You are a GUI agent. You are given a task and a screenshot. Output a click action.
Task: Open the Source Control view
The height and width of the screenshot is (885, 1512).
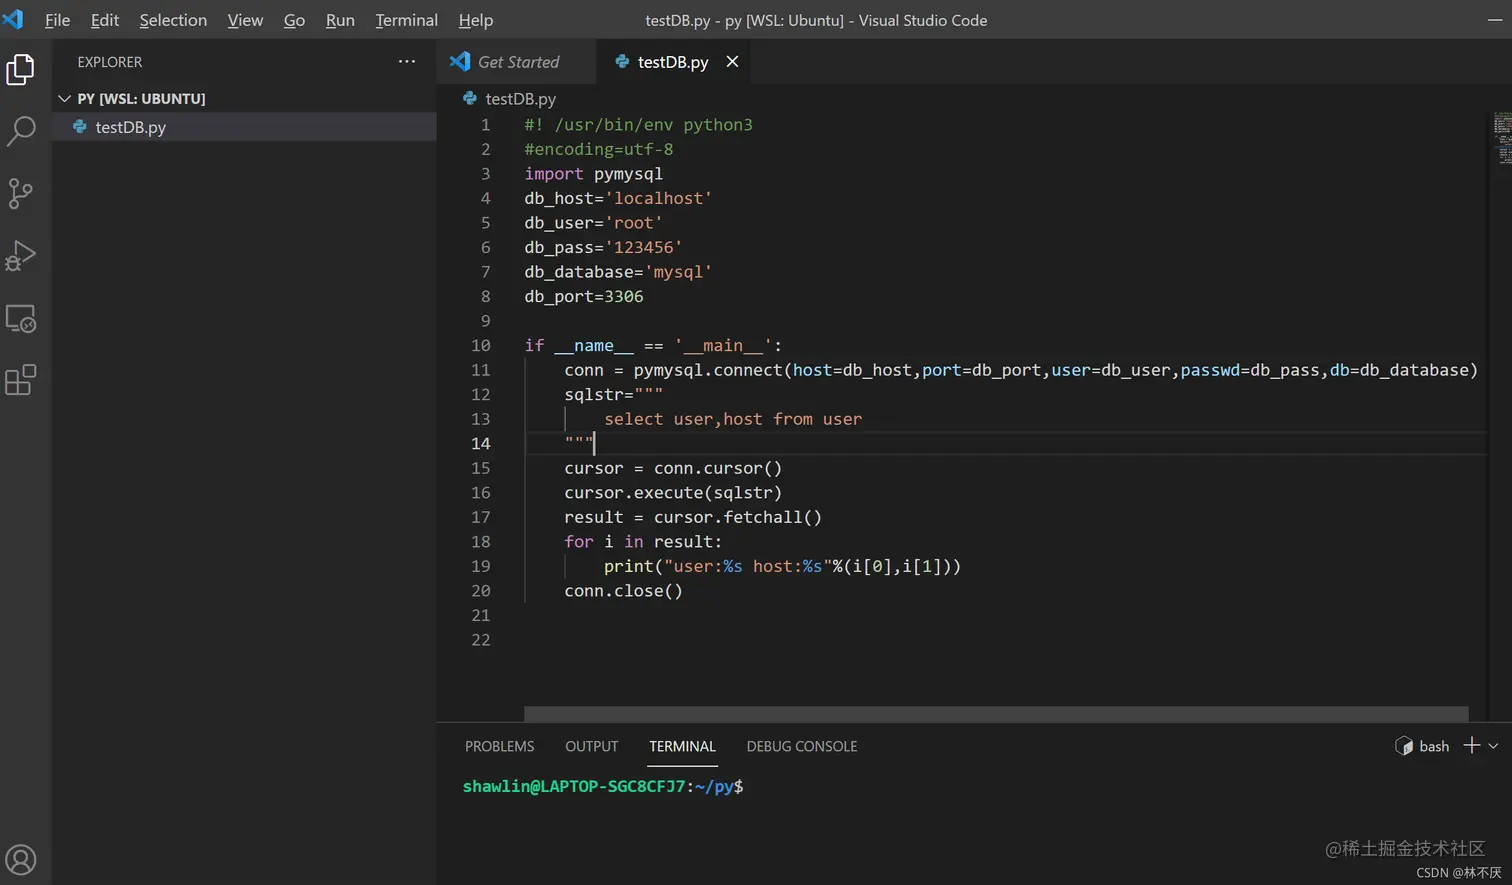pyautogui.click(x=20, y=193)
